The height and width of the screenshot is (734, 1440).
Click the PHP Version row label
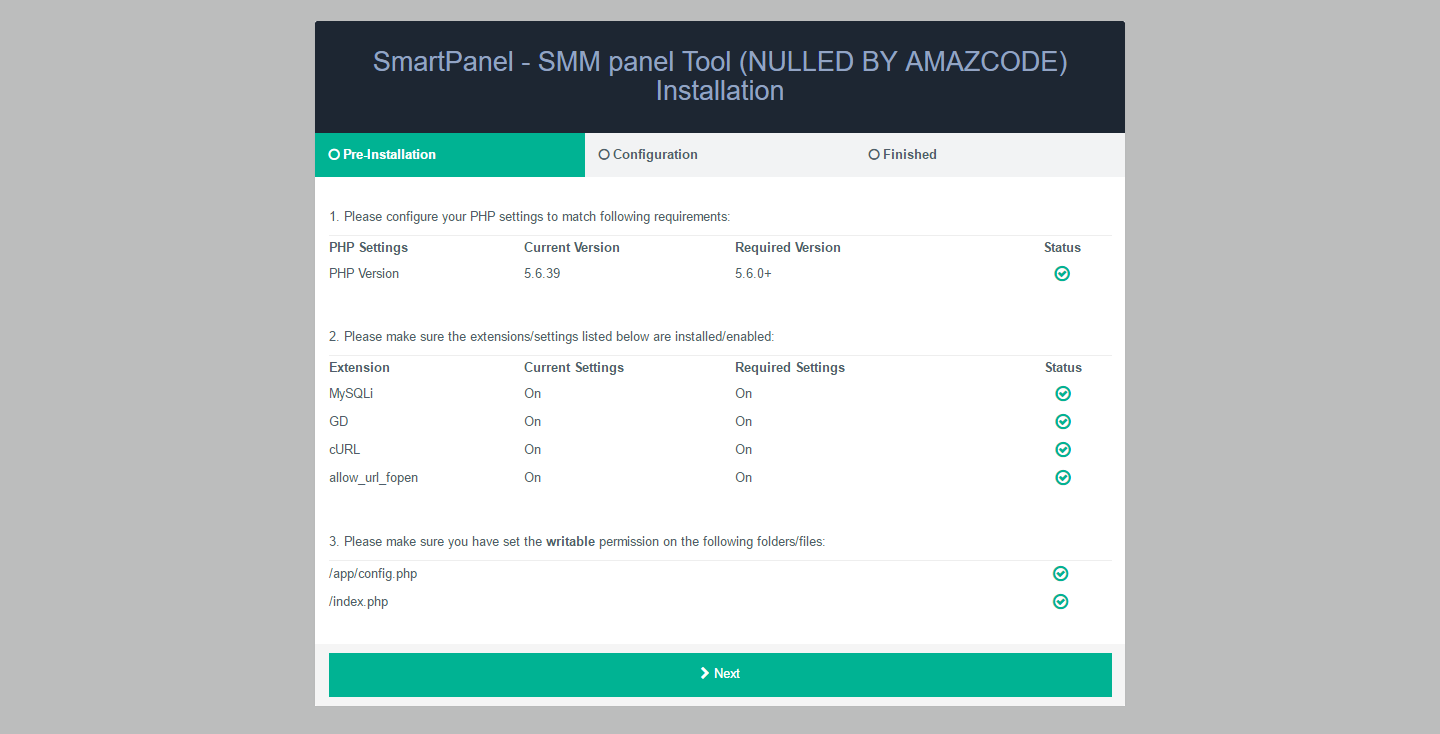pyautogui.click(x=364, y=274)
